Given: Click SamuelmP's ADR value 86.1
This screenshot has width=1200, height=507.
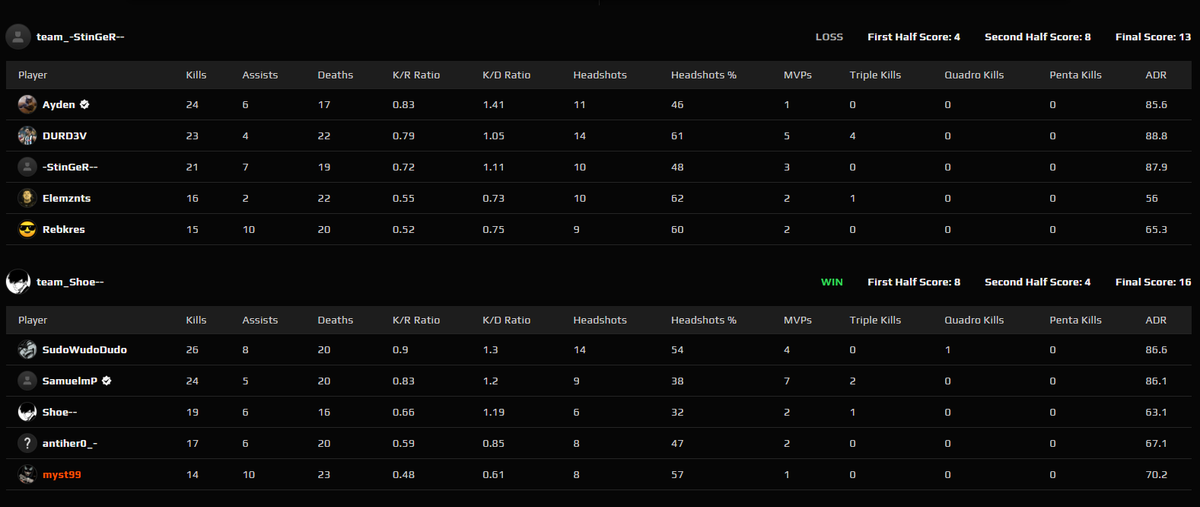Looking at the screenshot, I should click(x=1156, y=381).
